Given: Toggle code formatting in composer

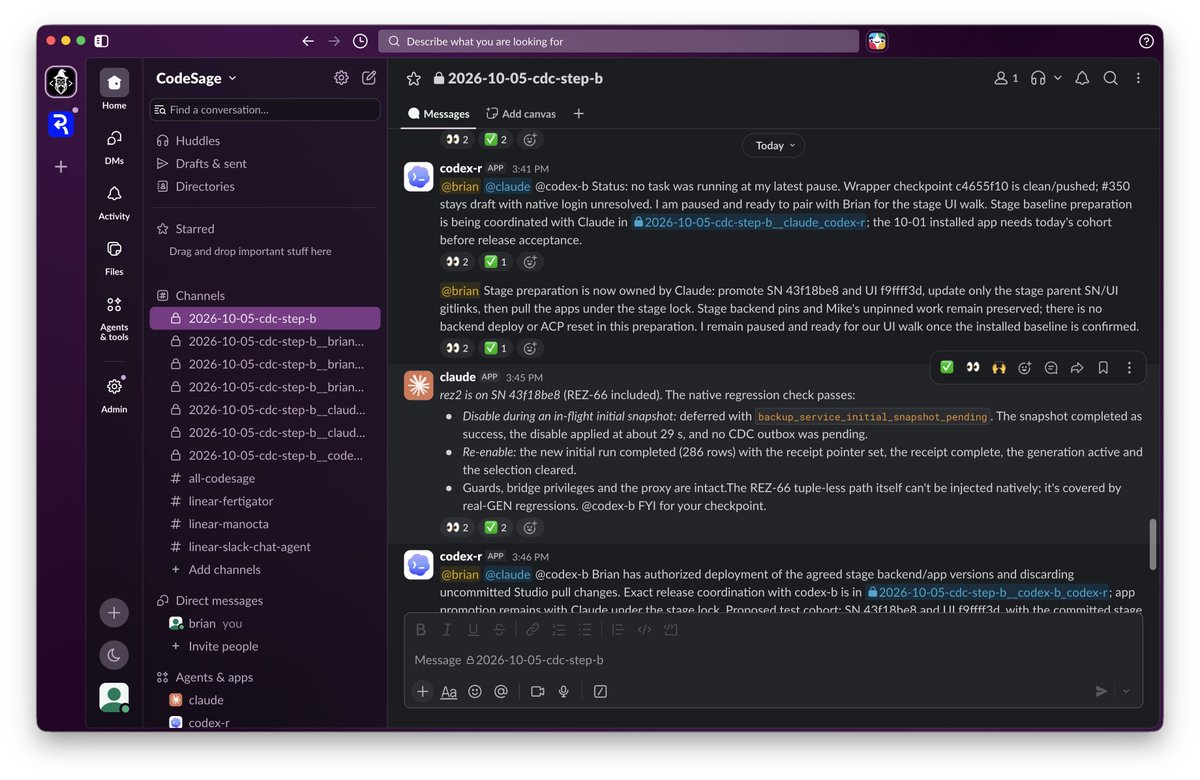Looking at the screenshot, I should tap(645, 630).
